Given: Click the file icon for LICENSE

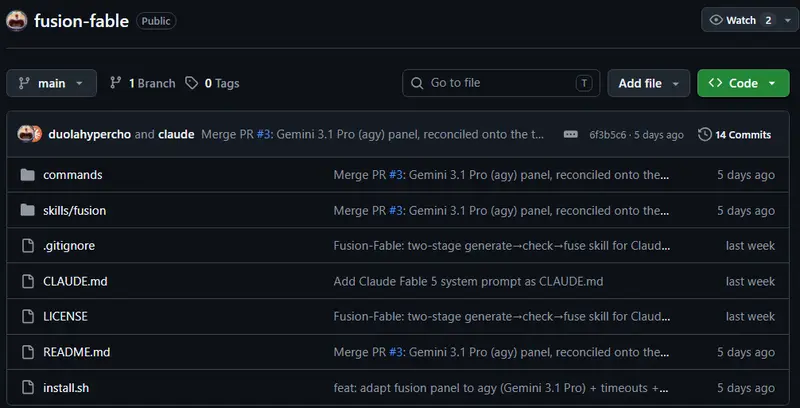Looking at the screenshot, I should point(28,316).
